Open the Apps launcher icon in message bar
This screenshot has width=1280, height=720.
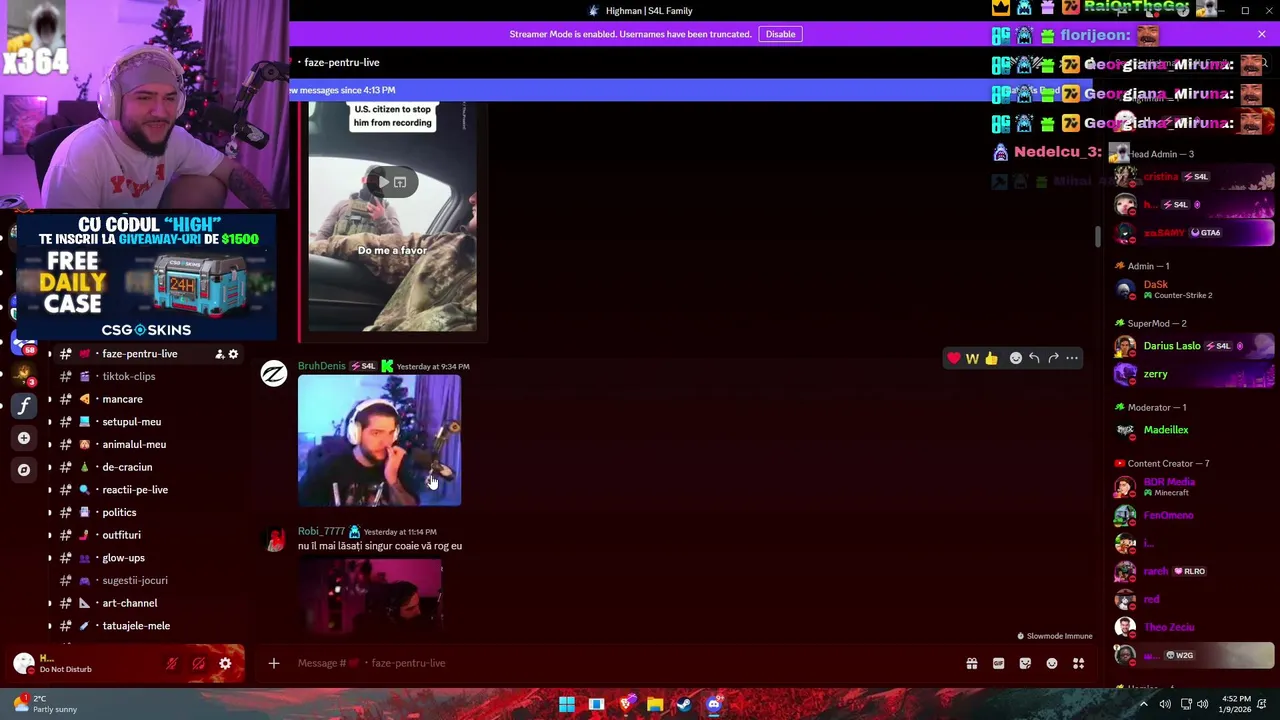click(1078, 663)
